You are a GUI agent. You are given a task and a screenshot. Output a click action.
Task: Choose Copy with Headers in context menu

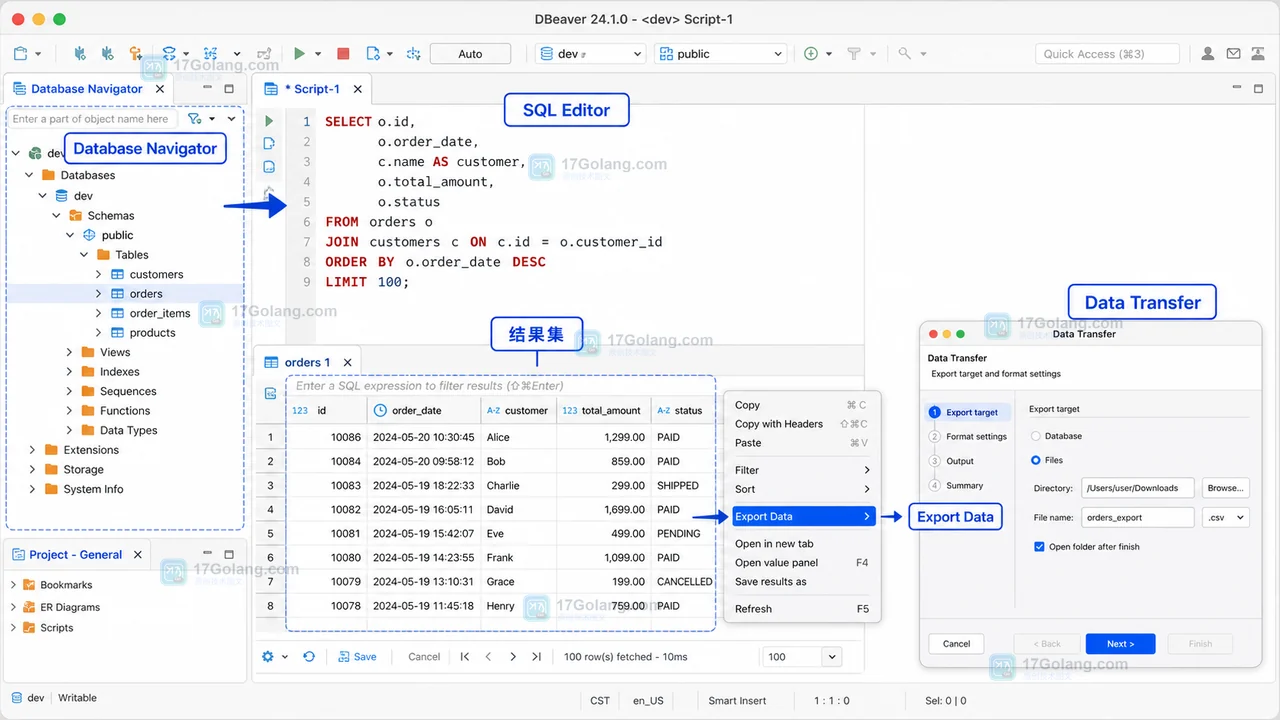click(x=802, y=424)
